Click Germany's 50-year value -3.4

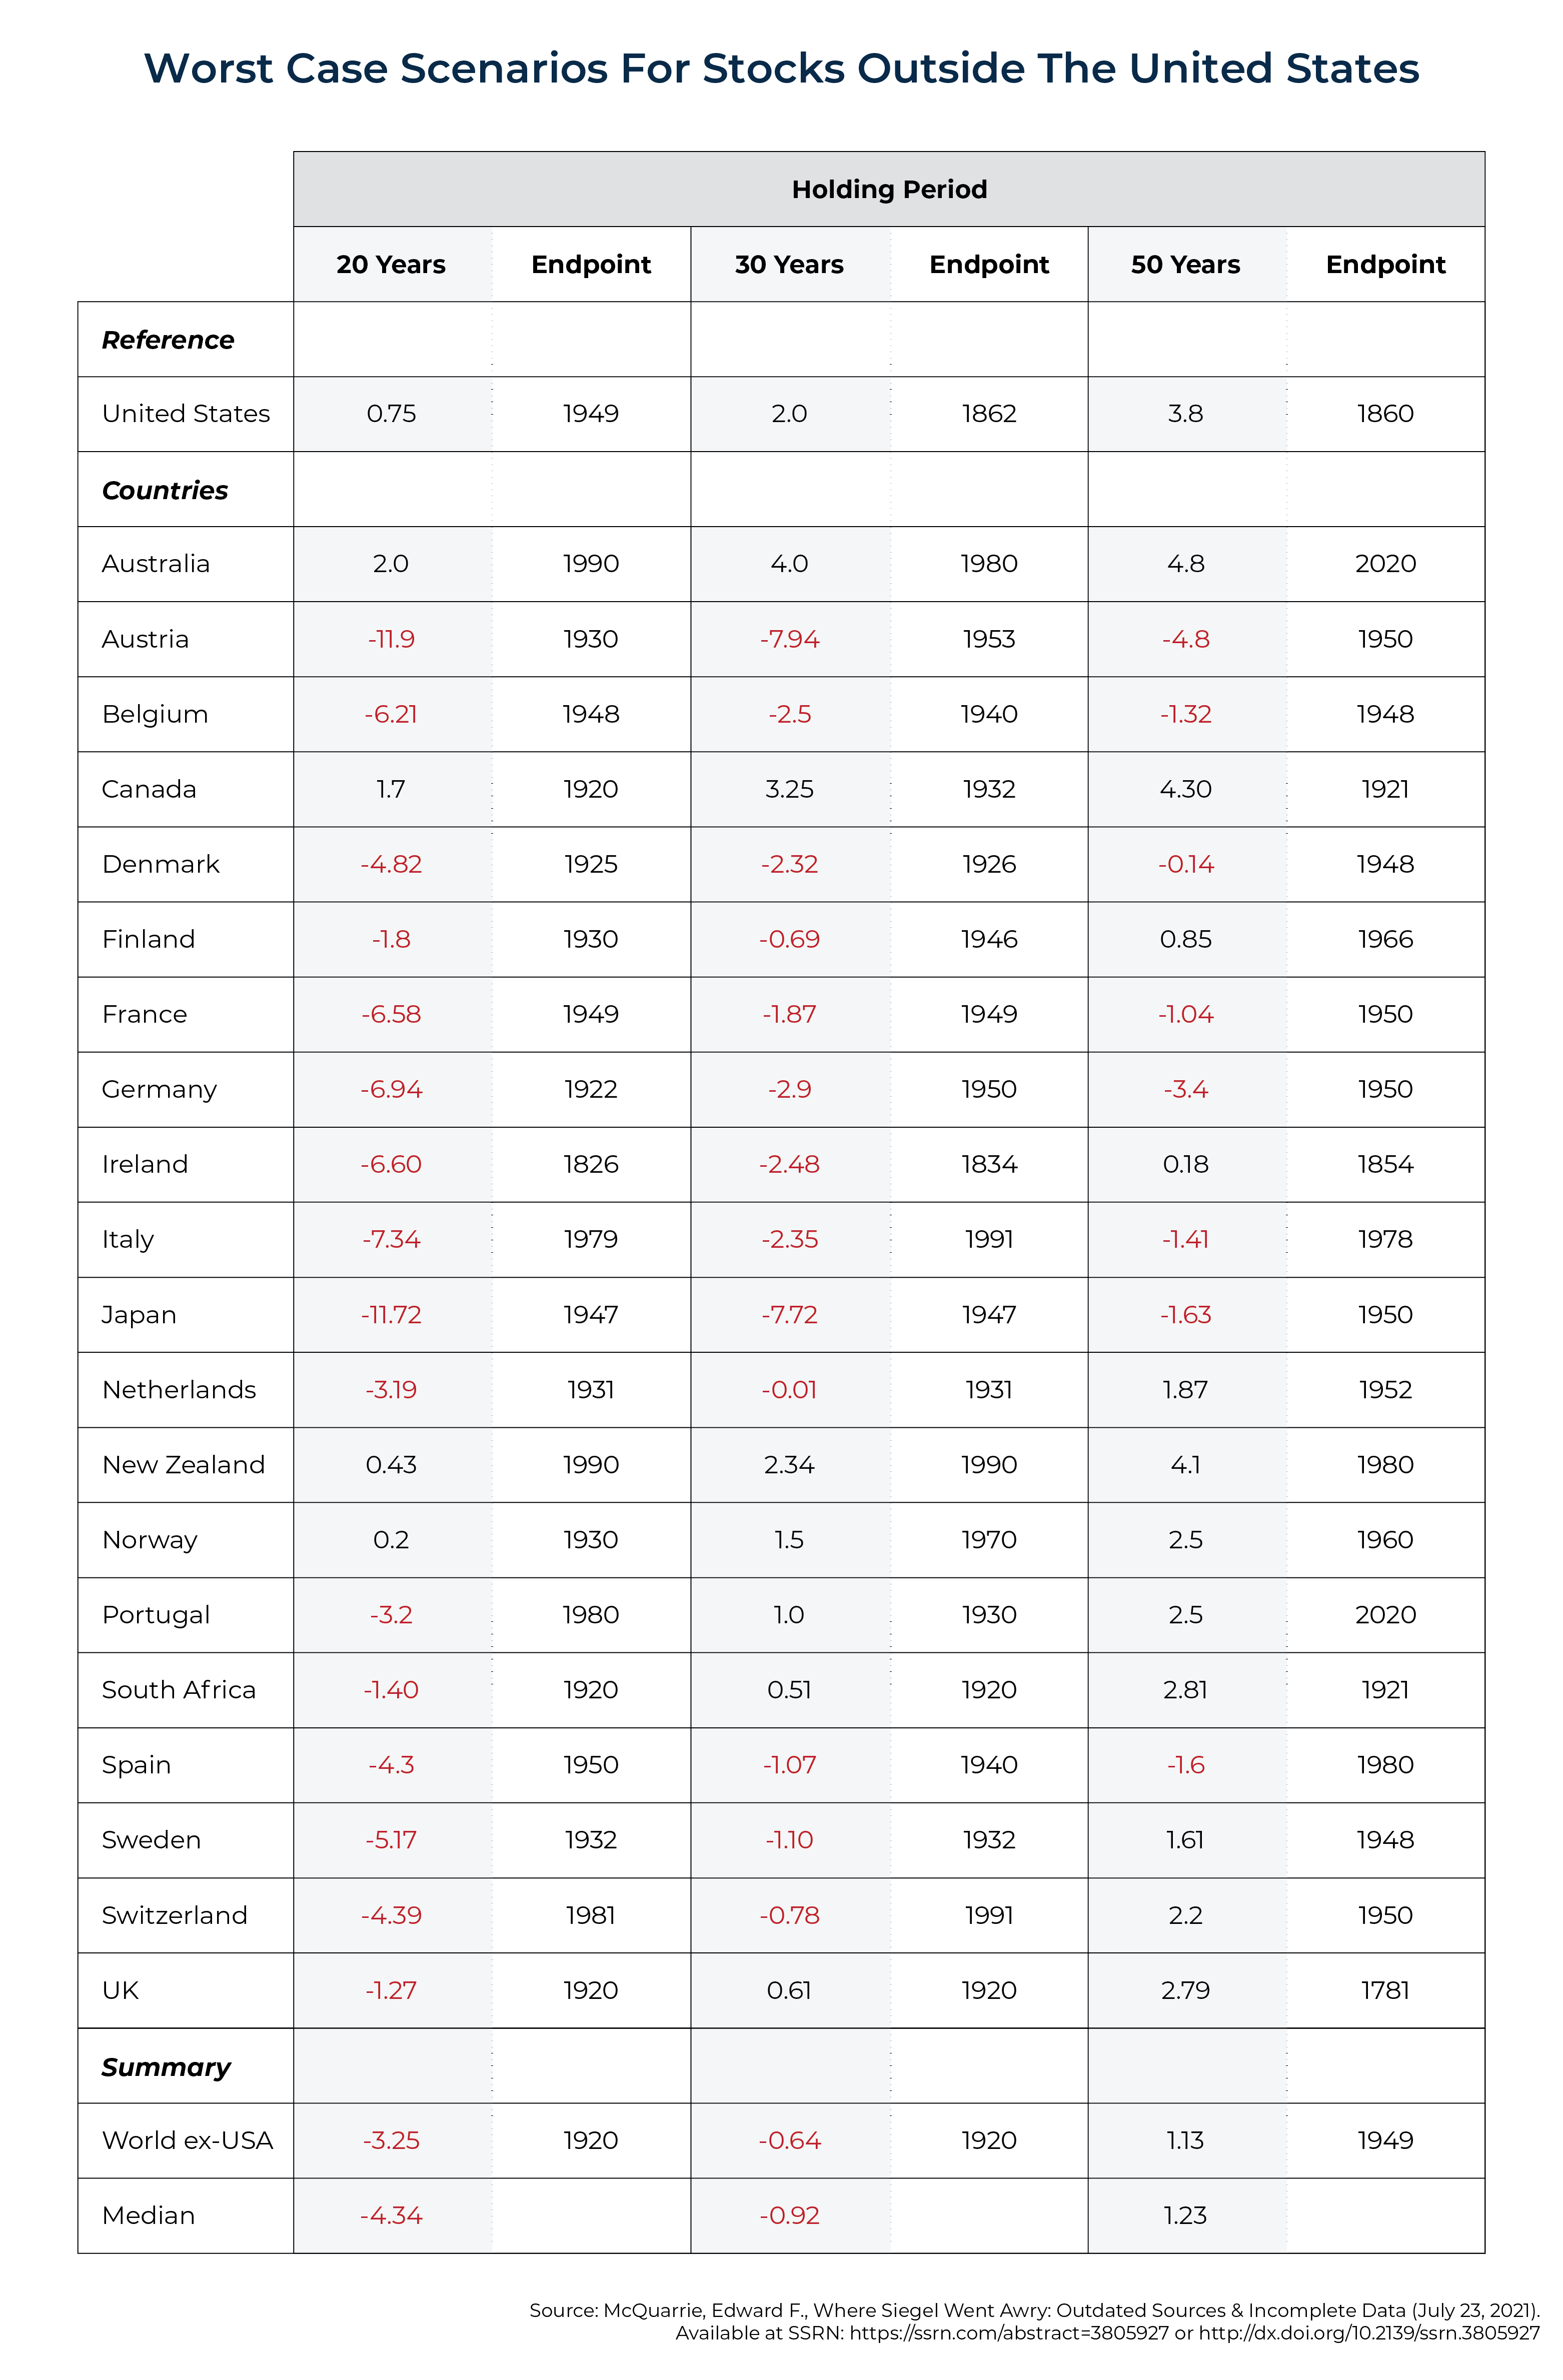point(1185,1089)
